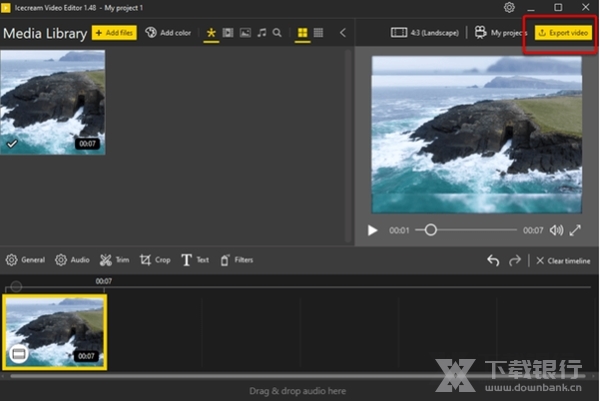Open the Filters tool

click(x=236, y=260)
